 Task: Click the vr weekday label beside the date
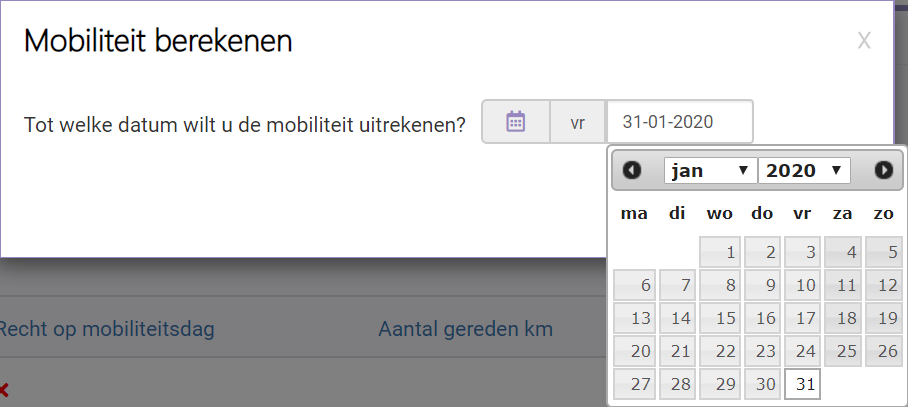tap(578, 122)
